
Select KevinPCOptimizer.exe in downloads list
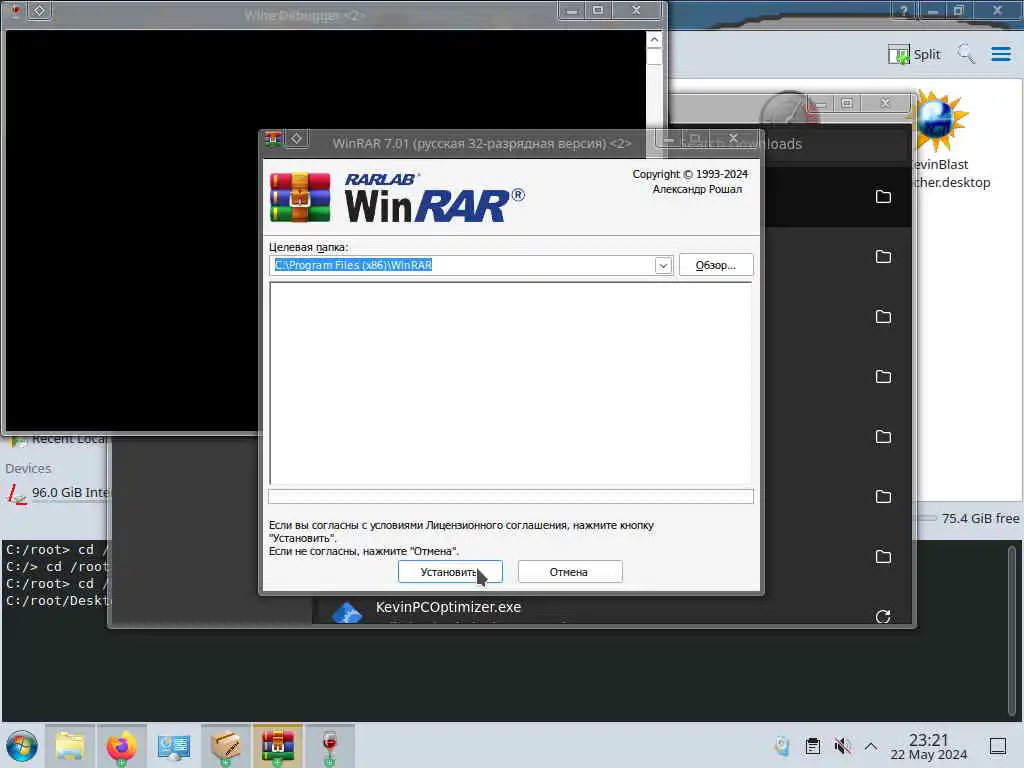(x=448, y=607)
